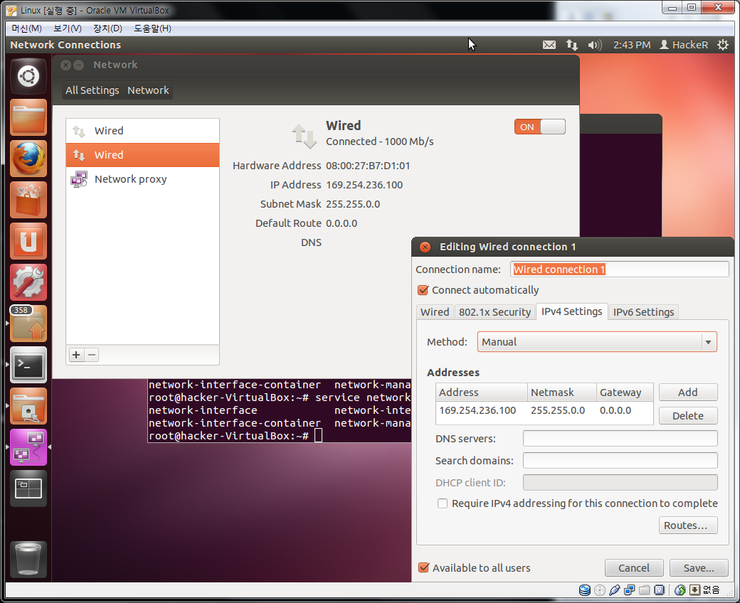
Task: Open the 도움말(H) menu
Action: click(152, 29)
